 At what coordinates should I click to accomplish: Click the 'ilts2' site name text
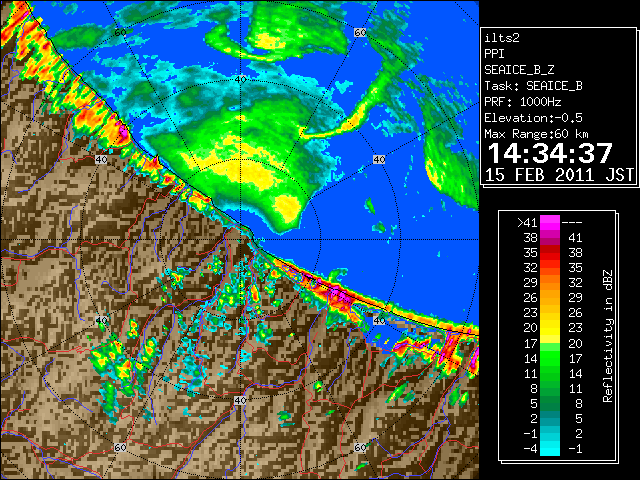502,38
